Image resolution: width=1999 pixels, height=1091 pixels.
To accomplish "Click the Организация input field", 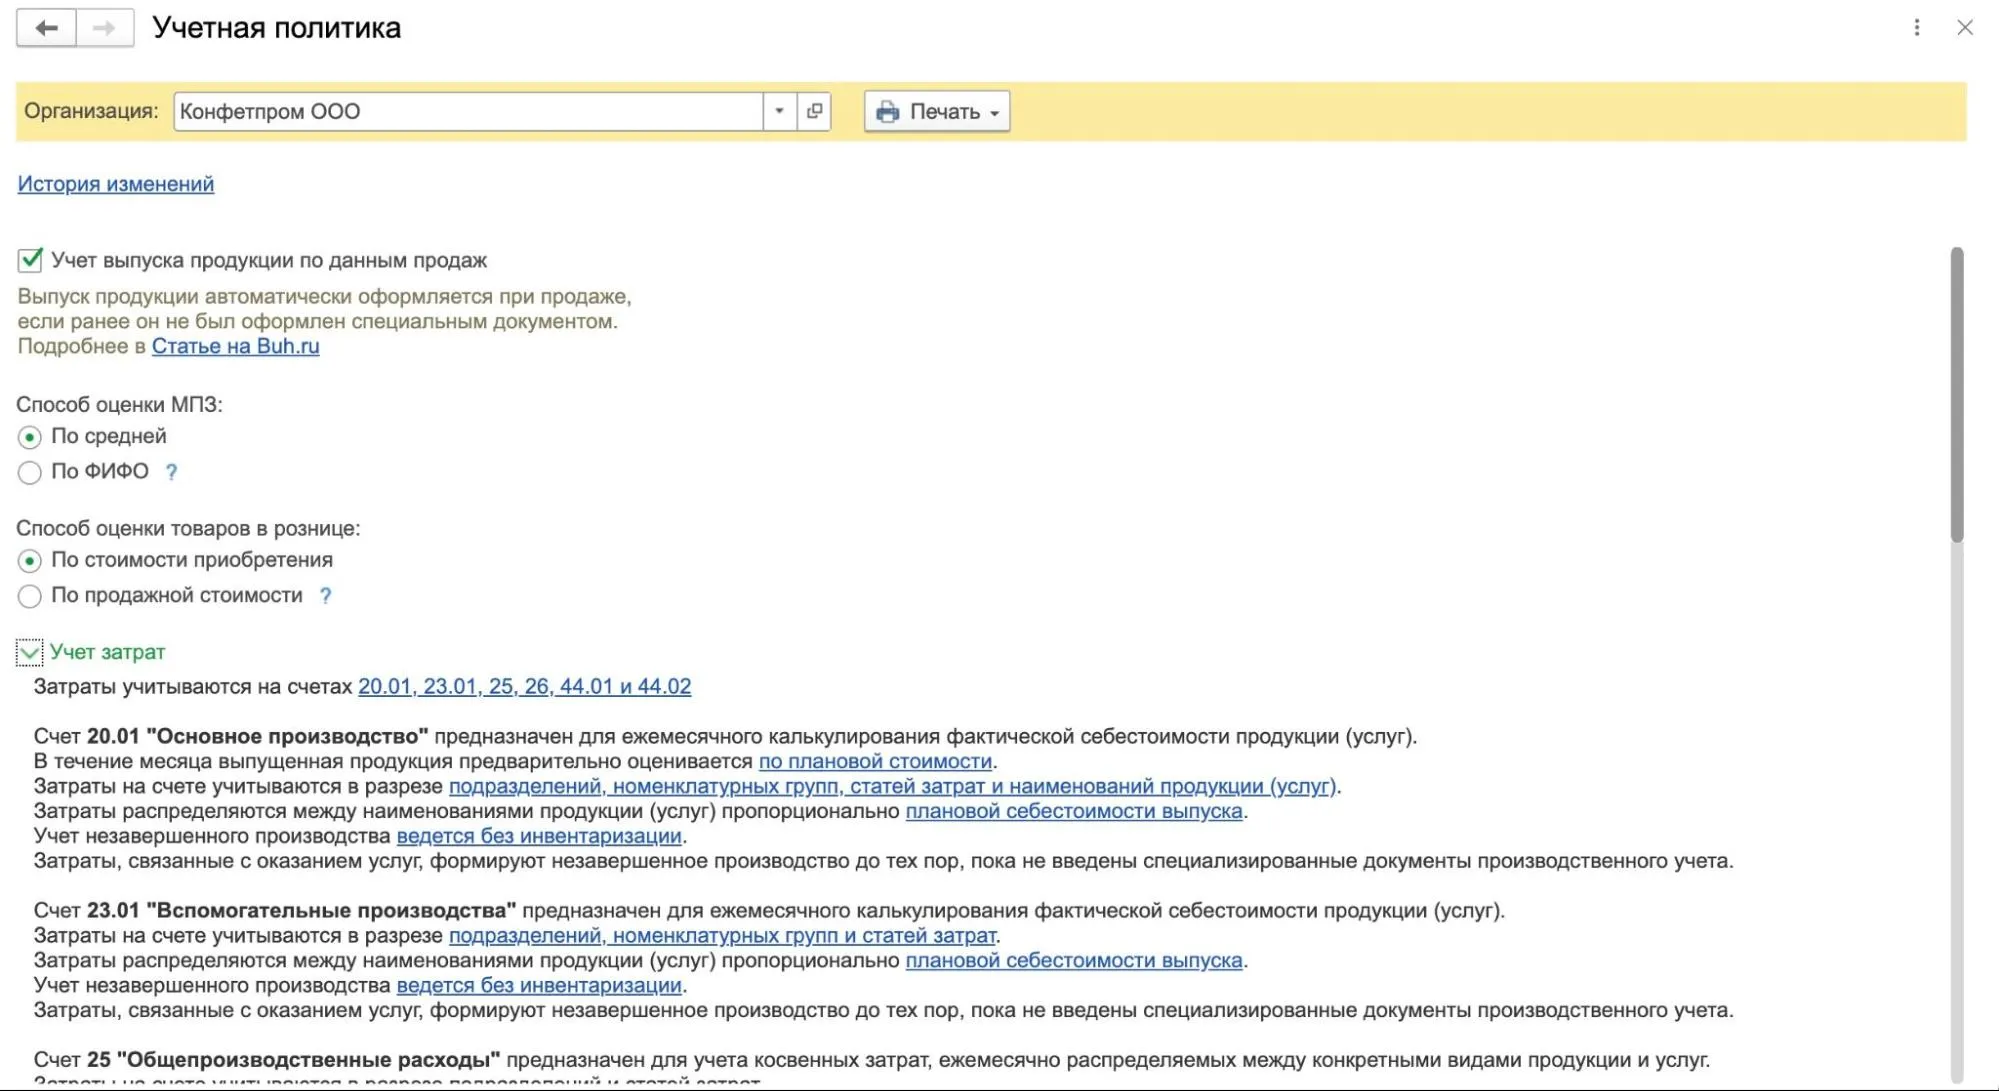I will pyautogui.click(x=468, y=111).
